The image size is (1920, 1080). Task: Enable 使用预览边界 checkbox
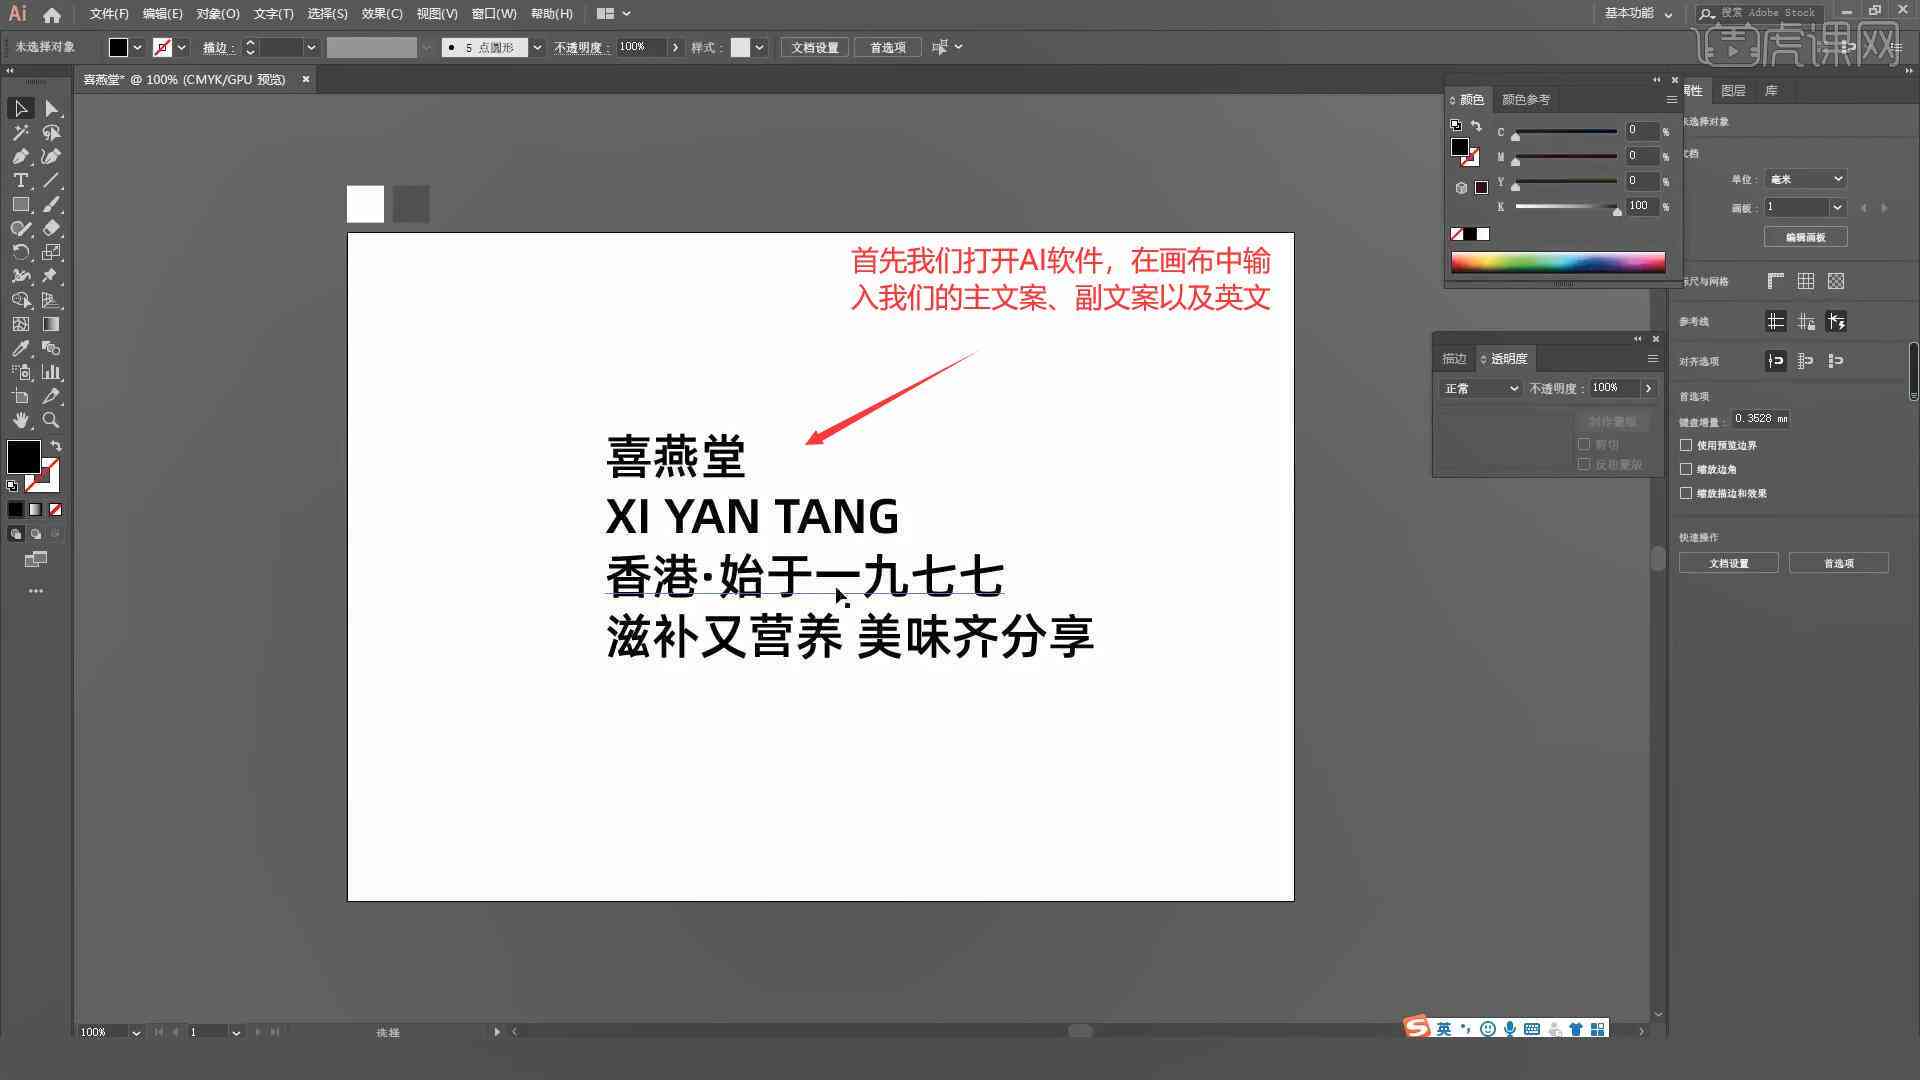pos(1687,444)
